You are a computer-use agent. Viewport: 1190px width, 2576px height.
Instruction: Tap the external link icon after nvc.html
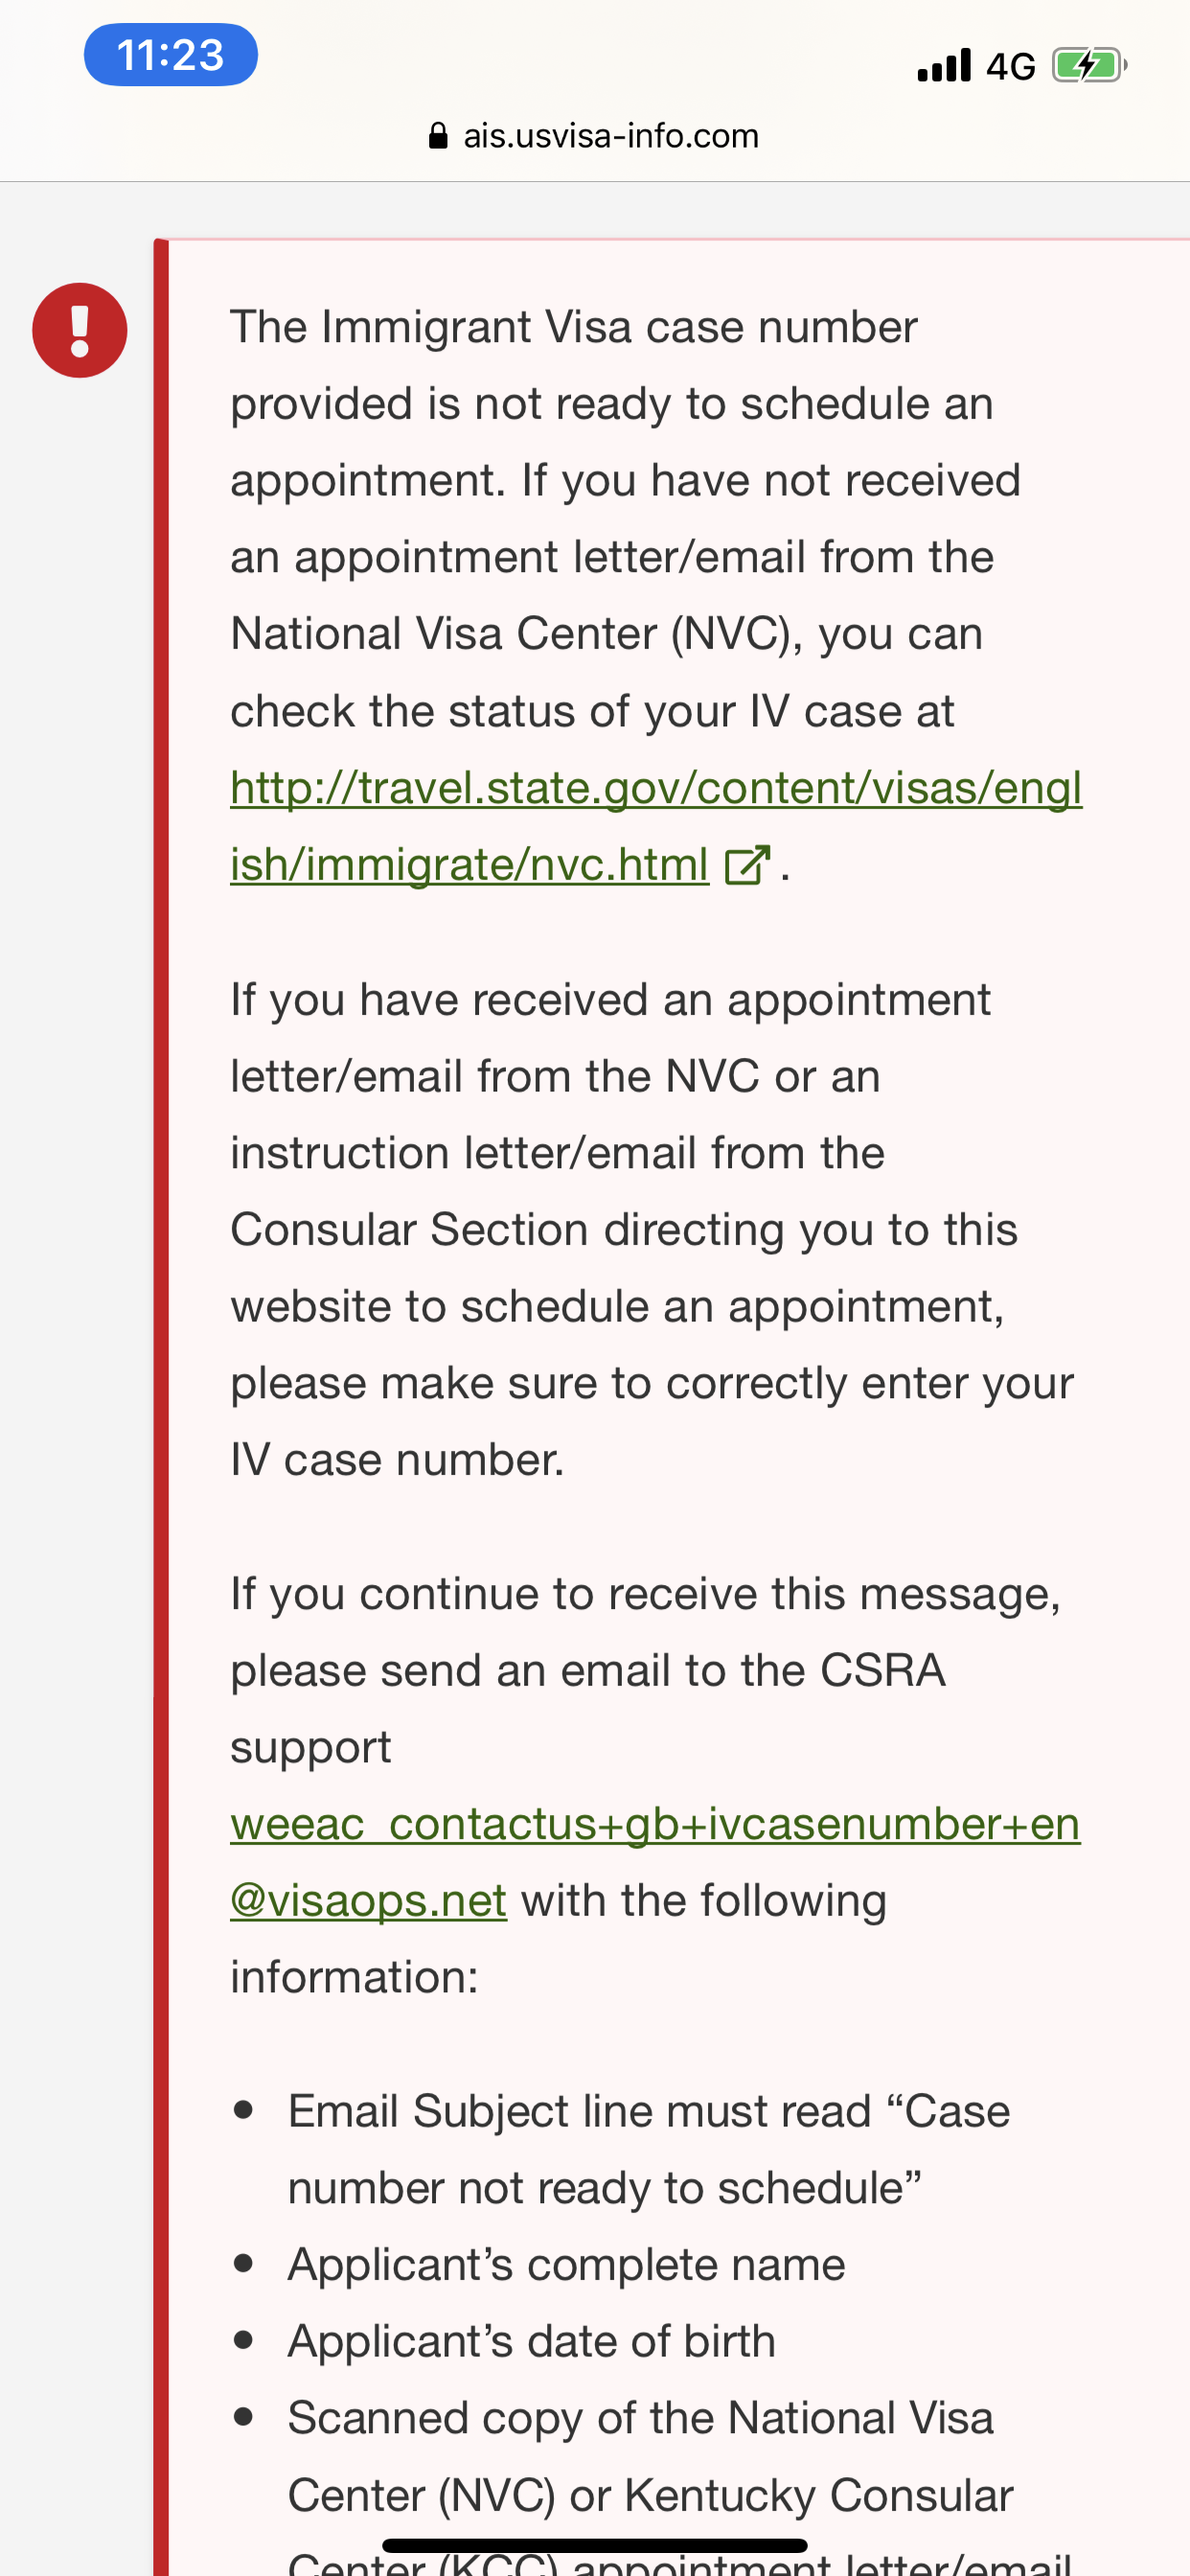748,865
